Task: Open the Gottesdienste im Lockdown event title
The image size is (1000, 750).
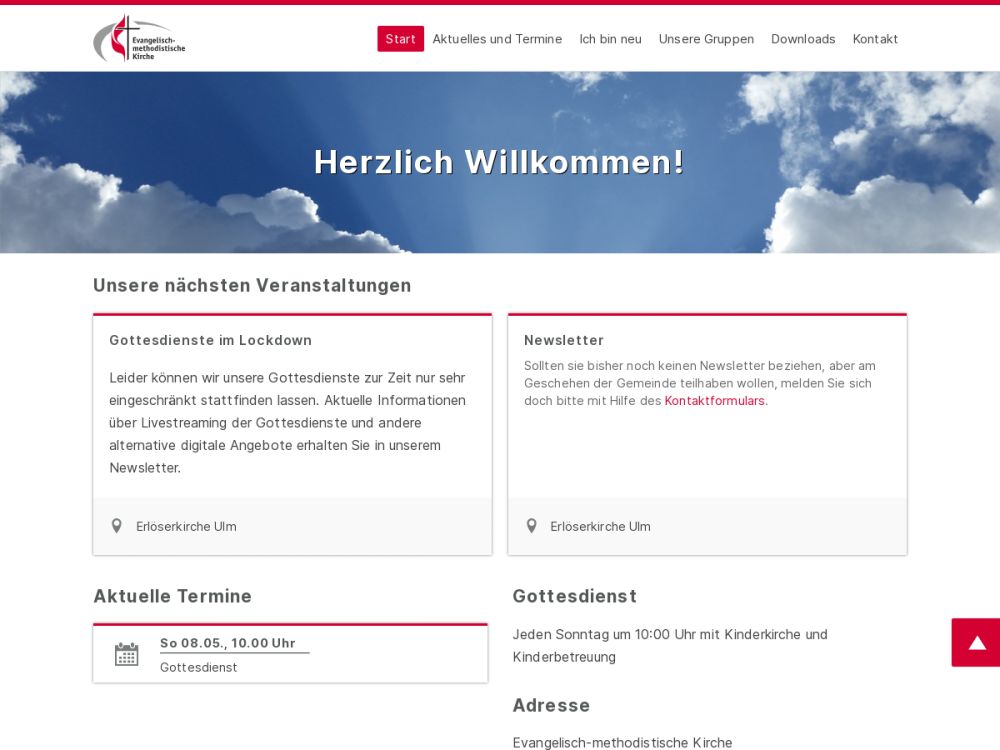Action: point(210,340)
